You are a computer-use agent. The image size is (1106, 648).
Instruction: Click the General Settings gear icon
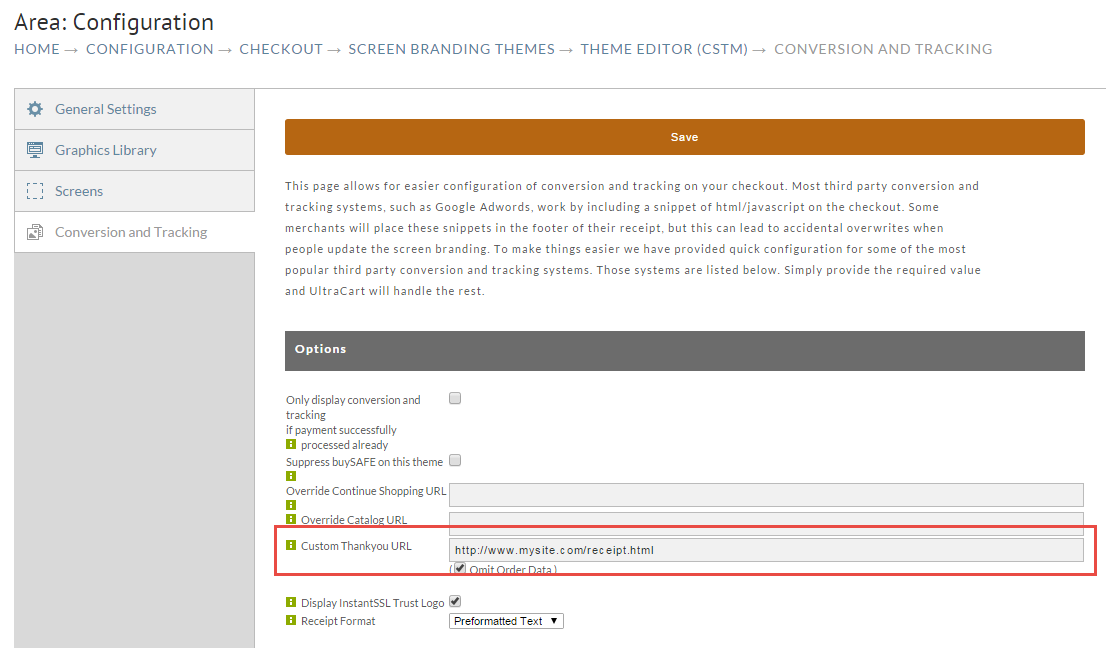(35, 109)
